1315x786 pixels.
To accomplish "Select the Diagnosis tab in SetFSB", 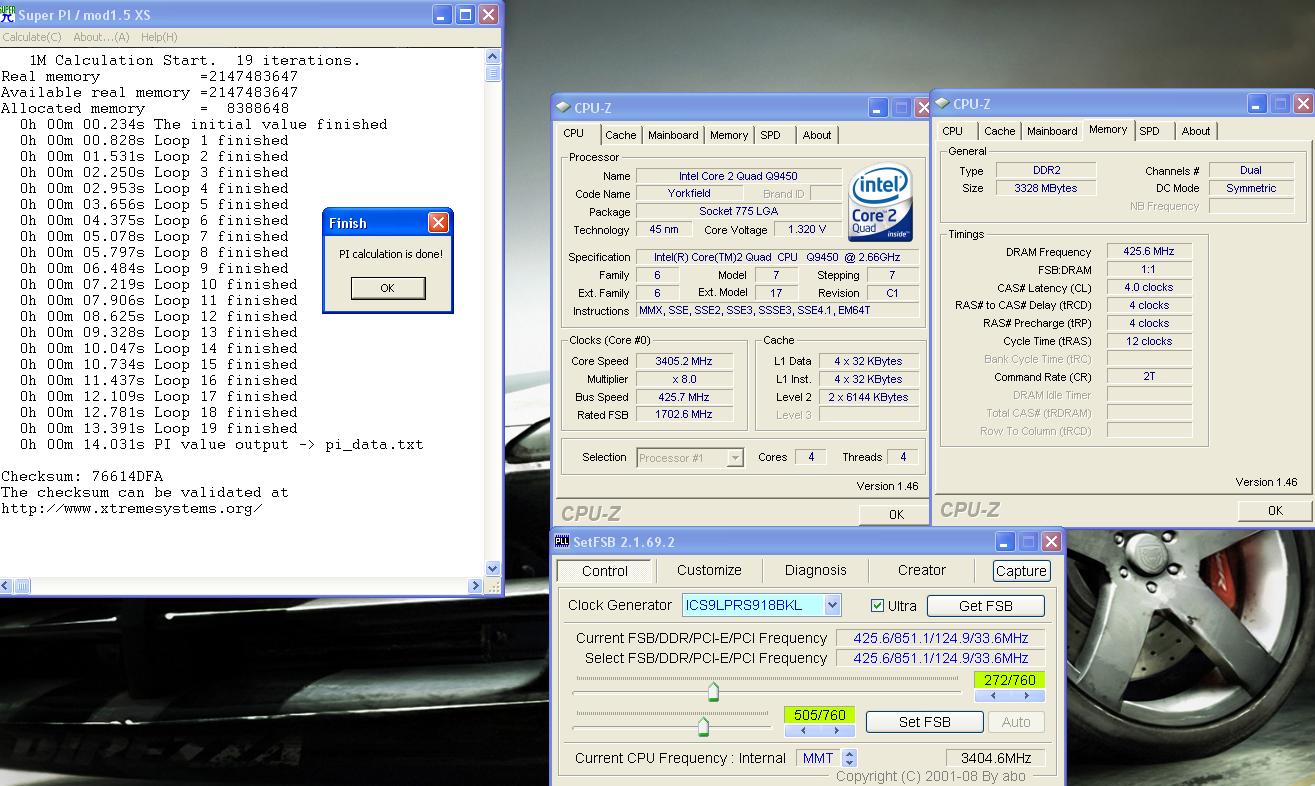I will pyautogui.click(x=816, y=570).
